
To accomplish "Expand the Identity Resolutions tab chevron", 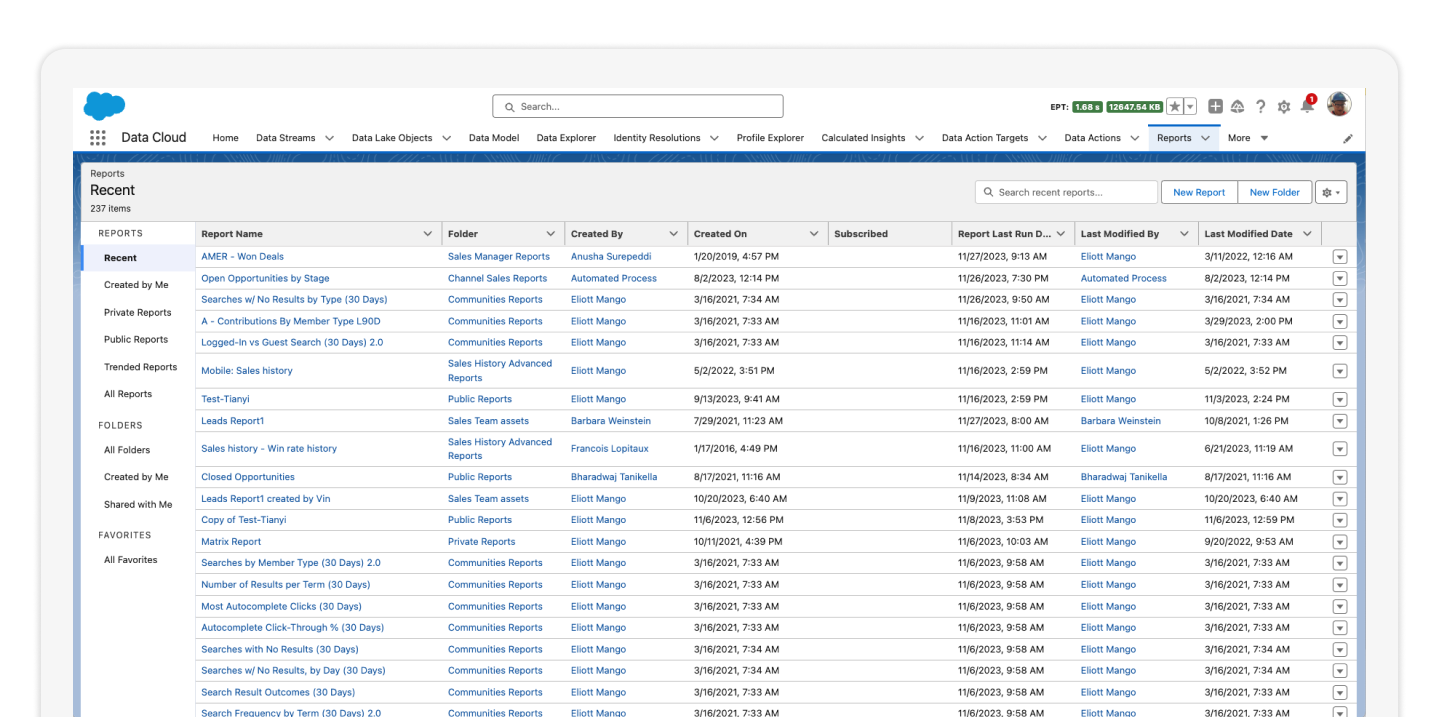I will click(x=714, y=139).
